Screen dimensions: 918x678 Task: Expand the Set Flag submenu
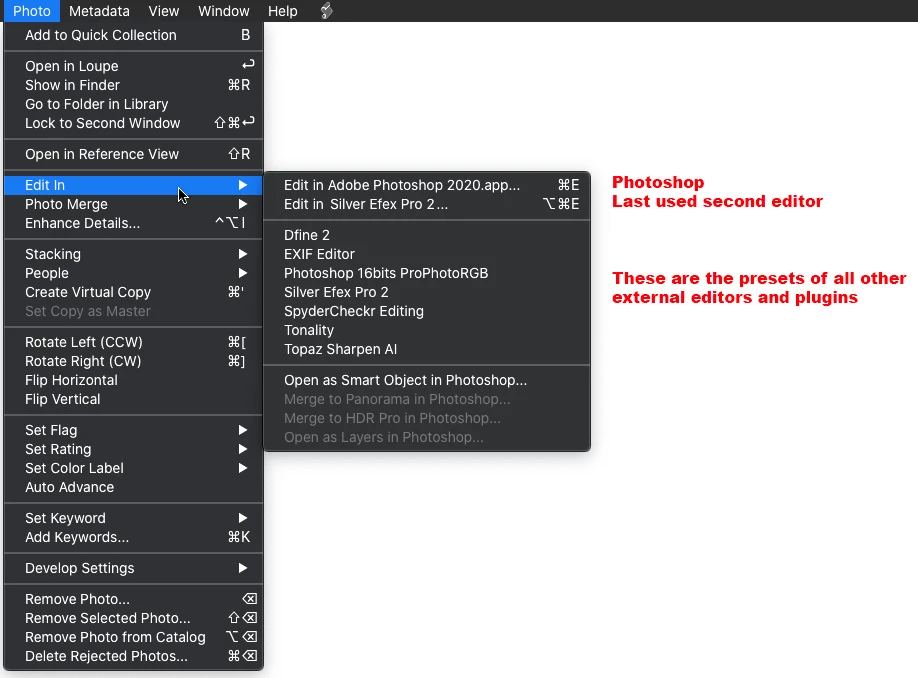(x=133, y=430)
